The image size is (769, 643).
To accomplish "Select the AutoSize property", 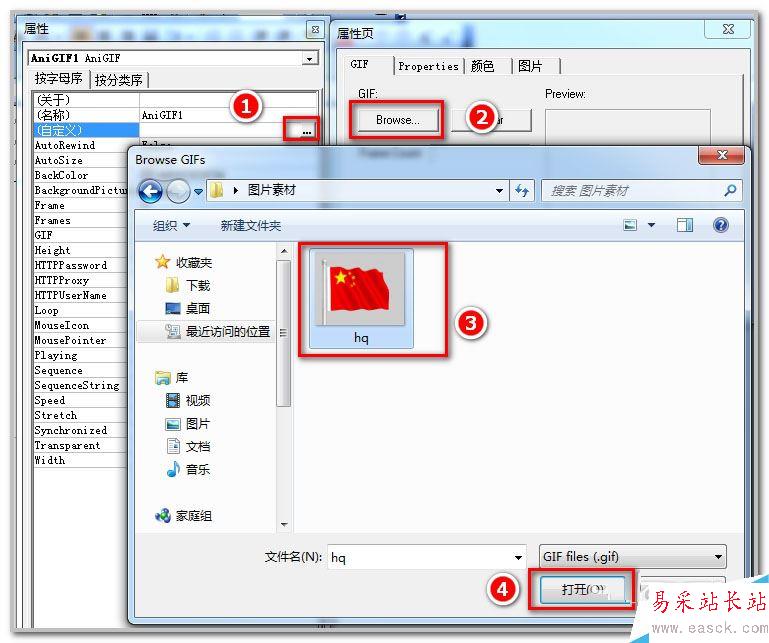I will tap(58, 160).
